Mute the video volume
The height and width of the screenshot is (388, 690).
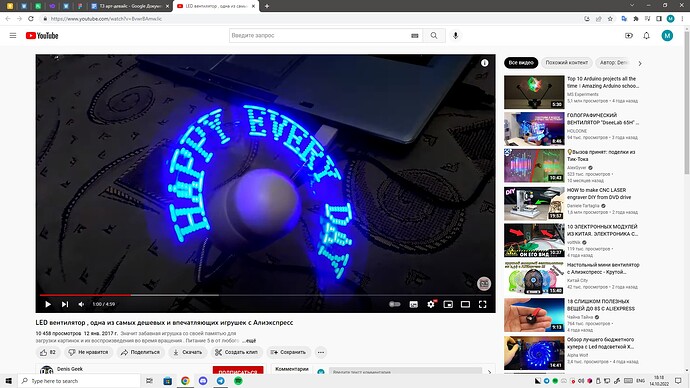[81, 304]
